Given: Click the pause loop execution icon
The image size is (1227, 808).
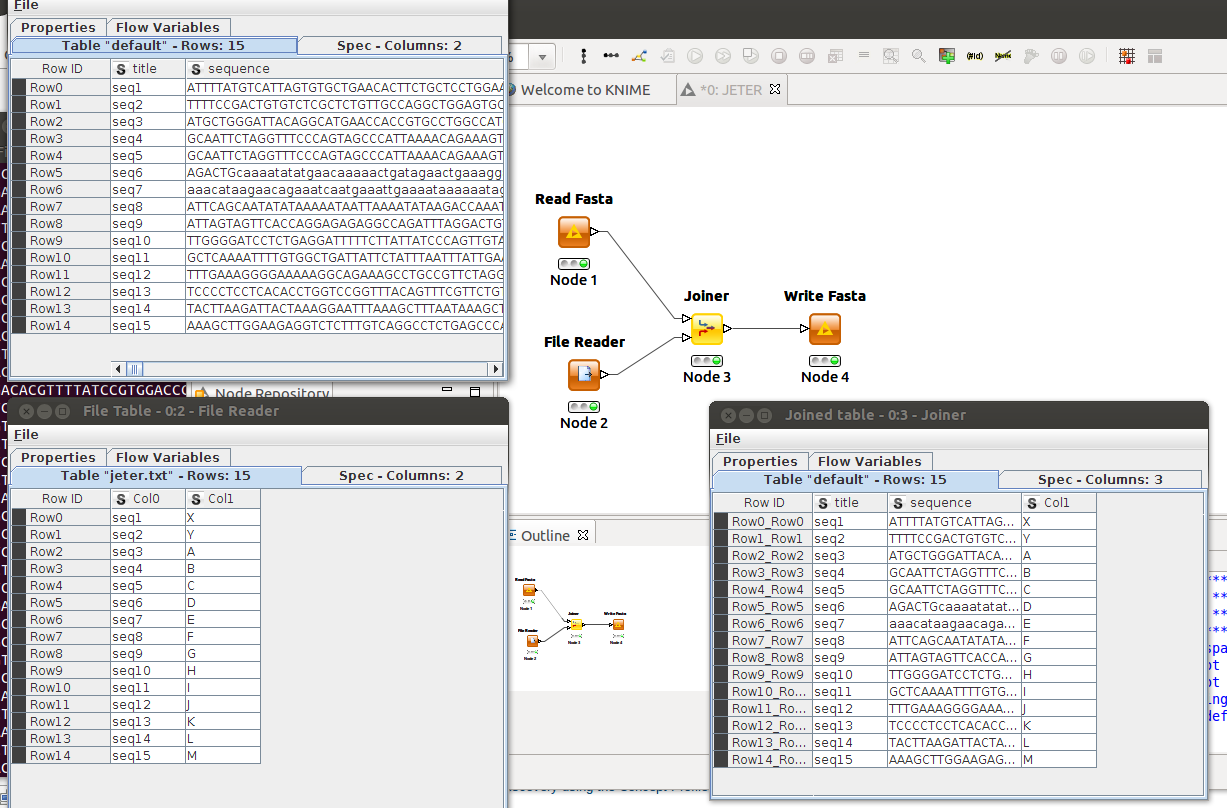Looking at the screenshot, I should point(1059,55).
